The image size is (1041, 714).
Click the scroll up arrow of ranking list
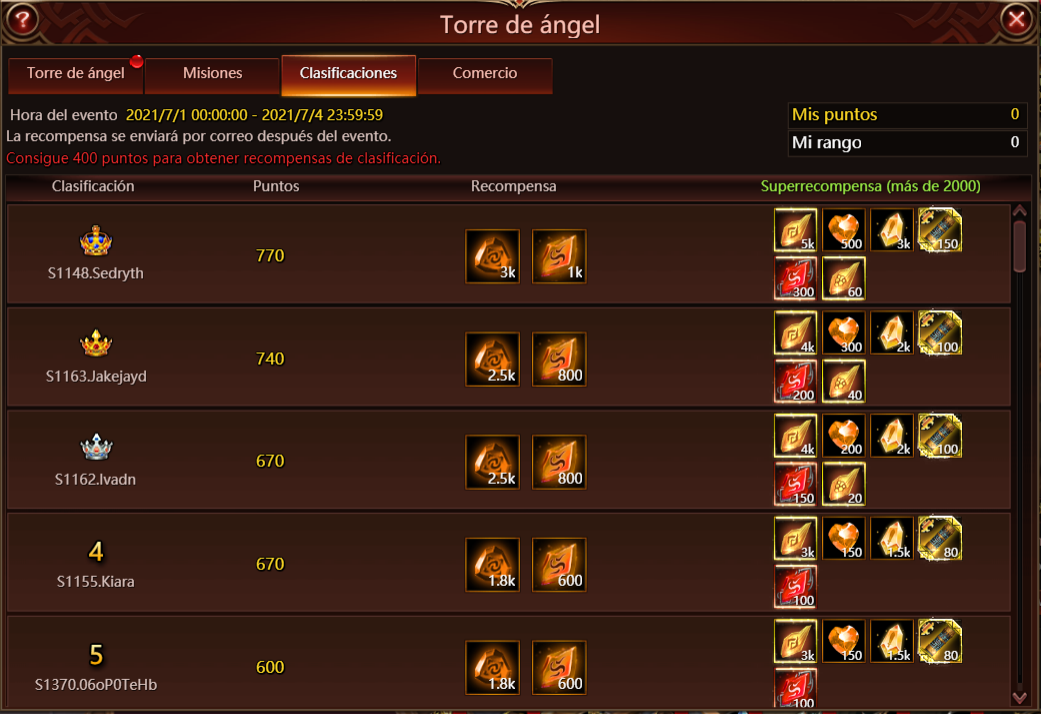click(x=1020, y=211)
